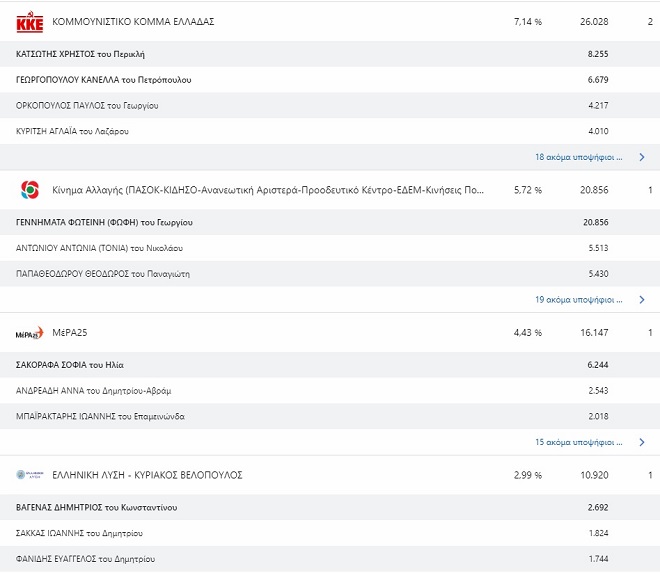The height and width of the screenshot is (573, 660).
Task: Select ΕΛΛΗΝΙΚΗ ΛΥΣΗ - ΚΥΡΙΑΚΟΣ ΒΕΛΟΠΟΥΛΟΣ party name
Action: [147, 475]
